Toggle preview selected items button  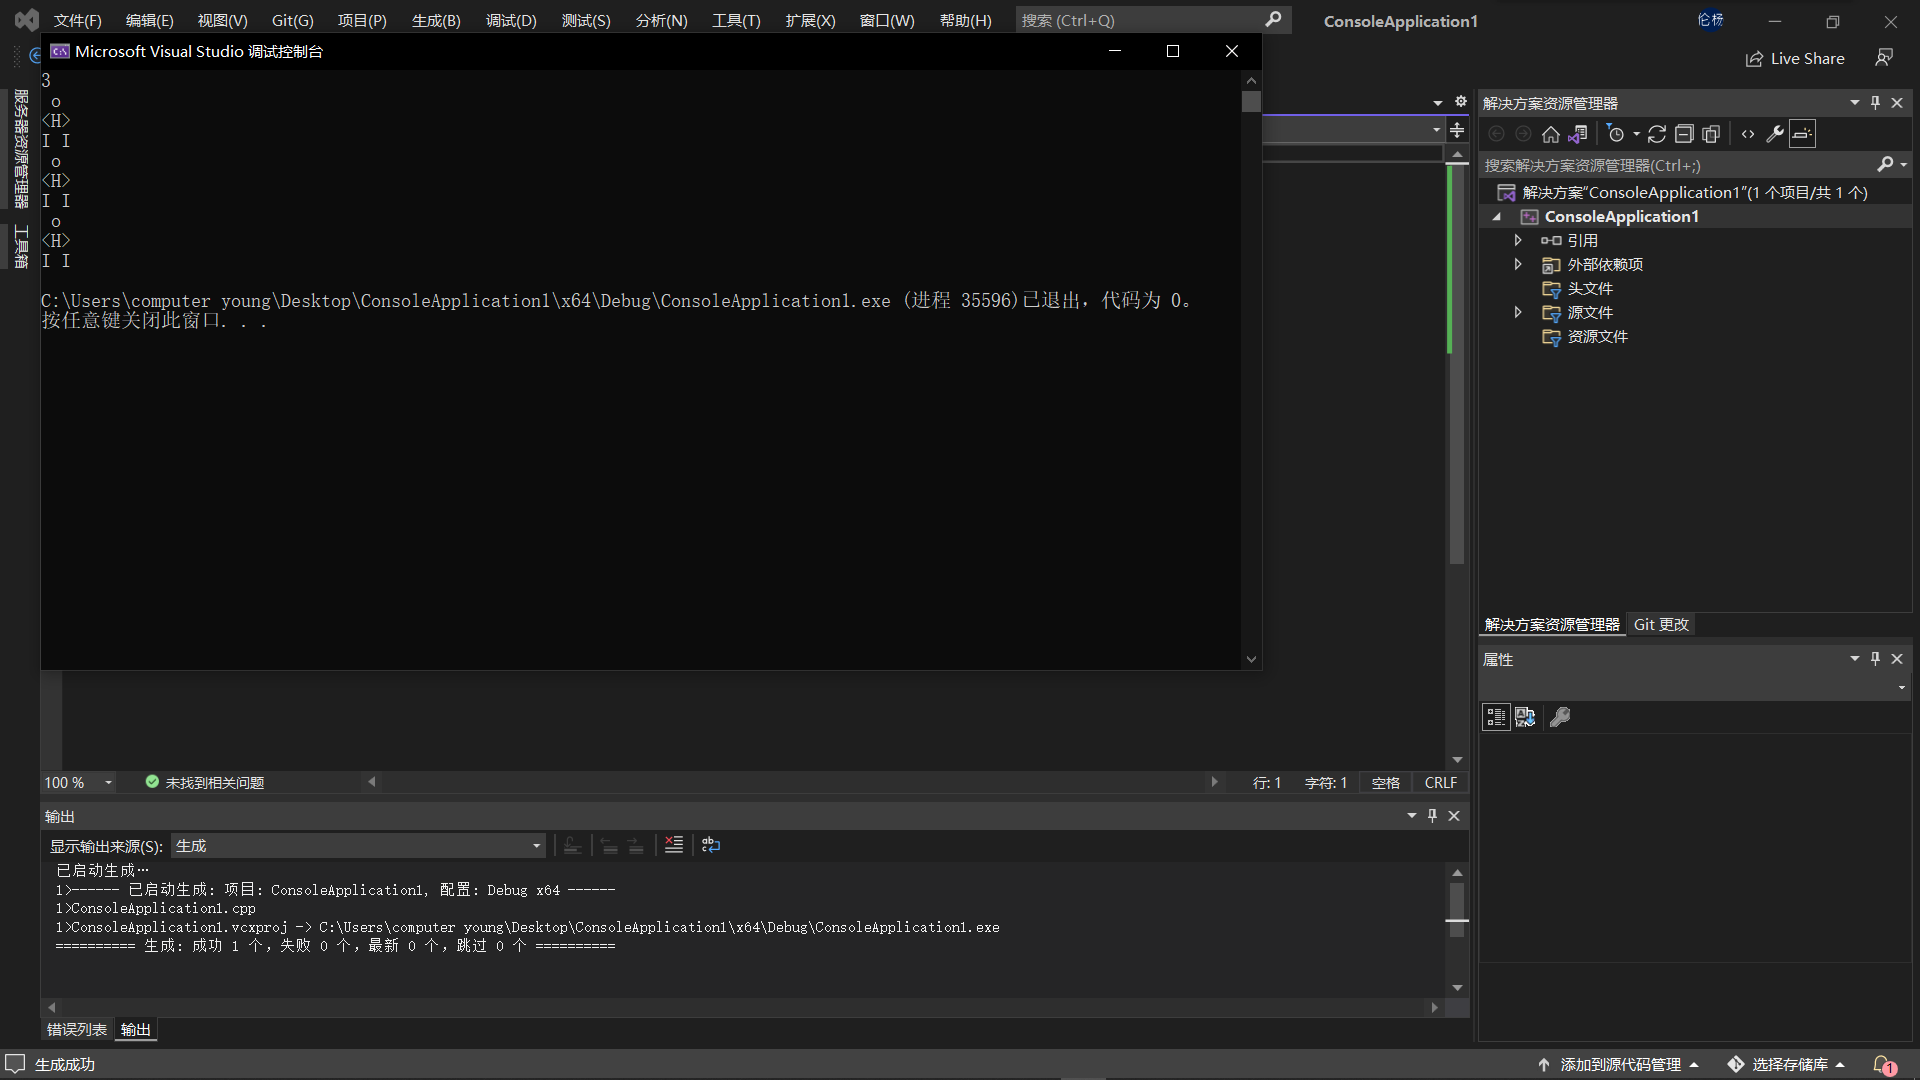tap(1802, 134)
